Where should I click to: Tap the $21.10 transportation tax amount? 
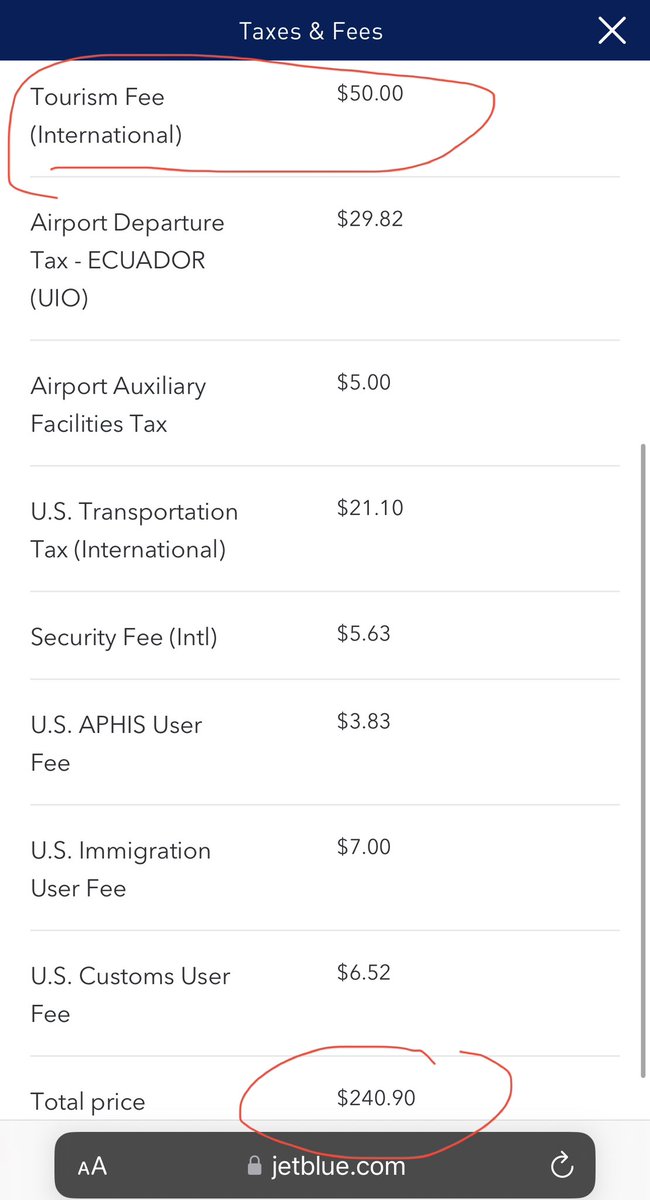tap(370, 508)
